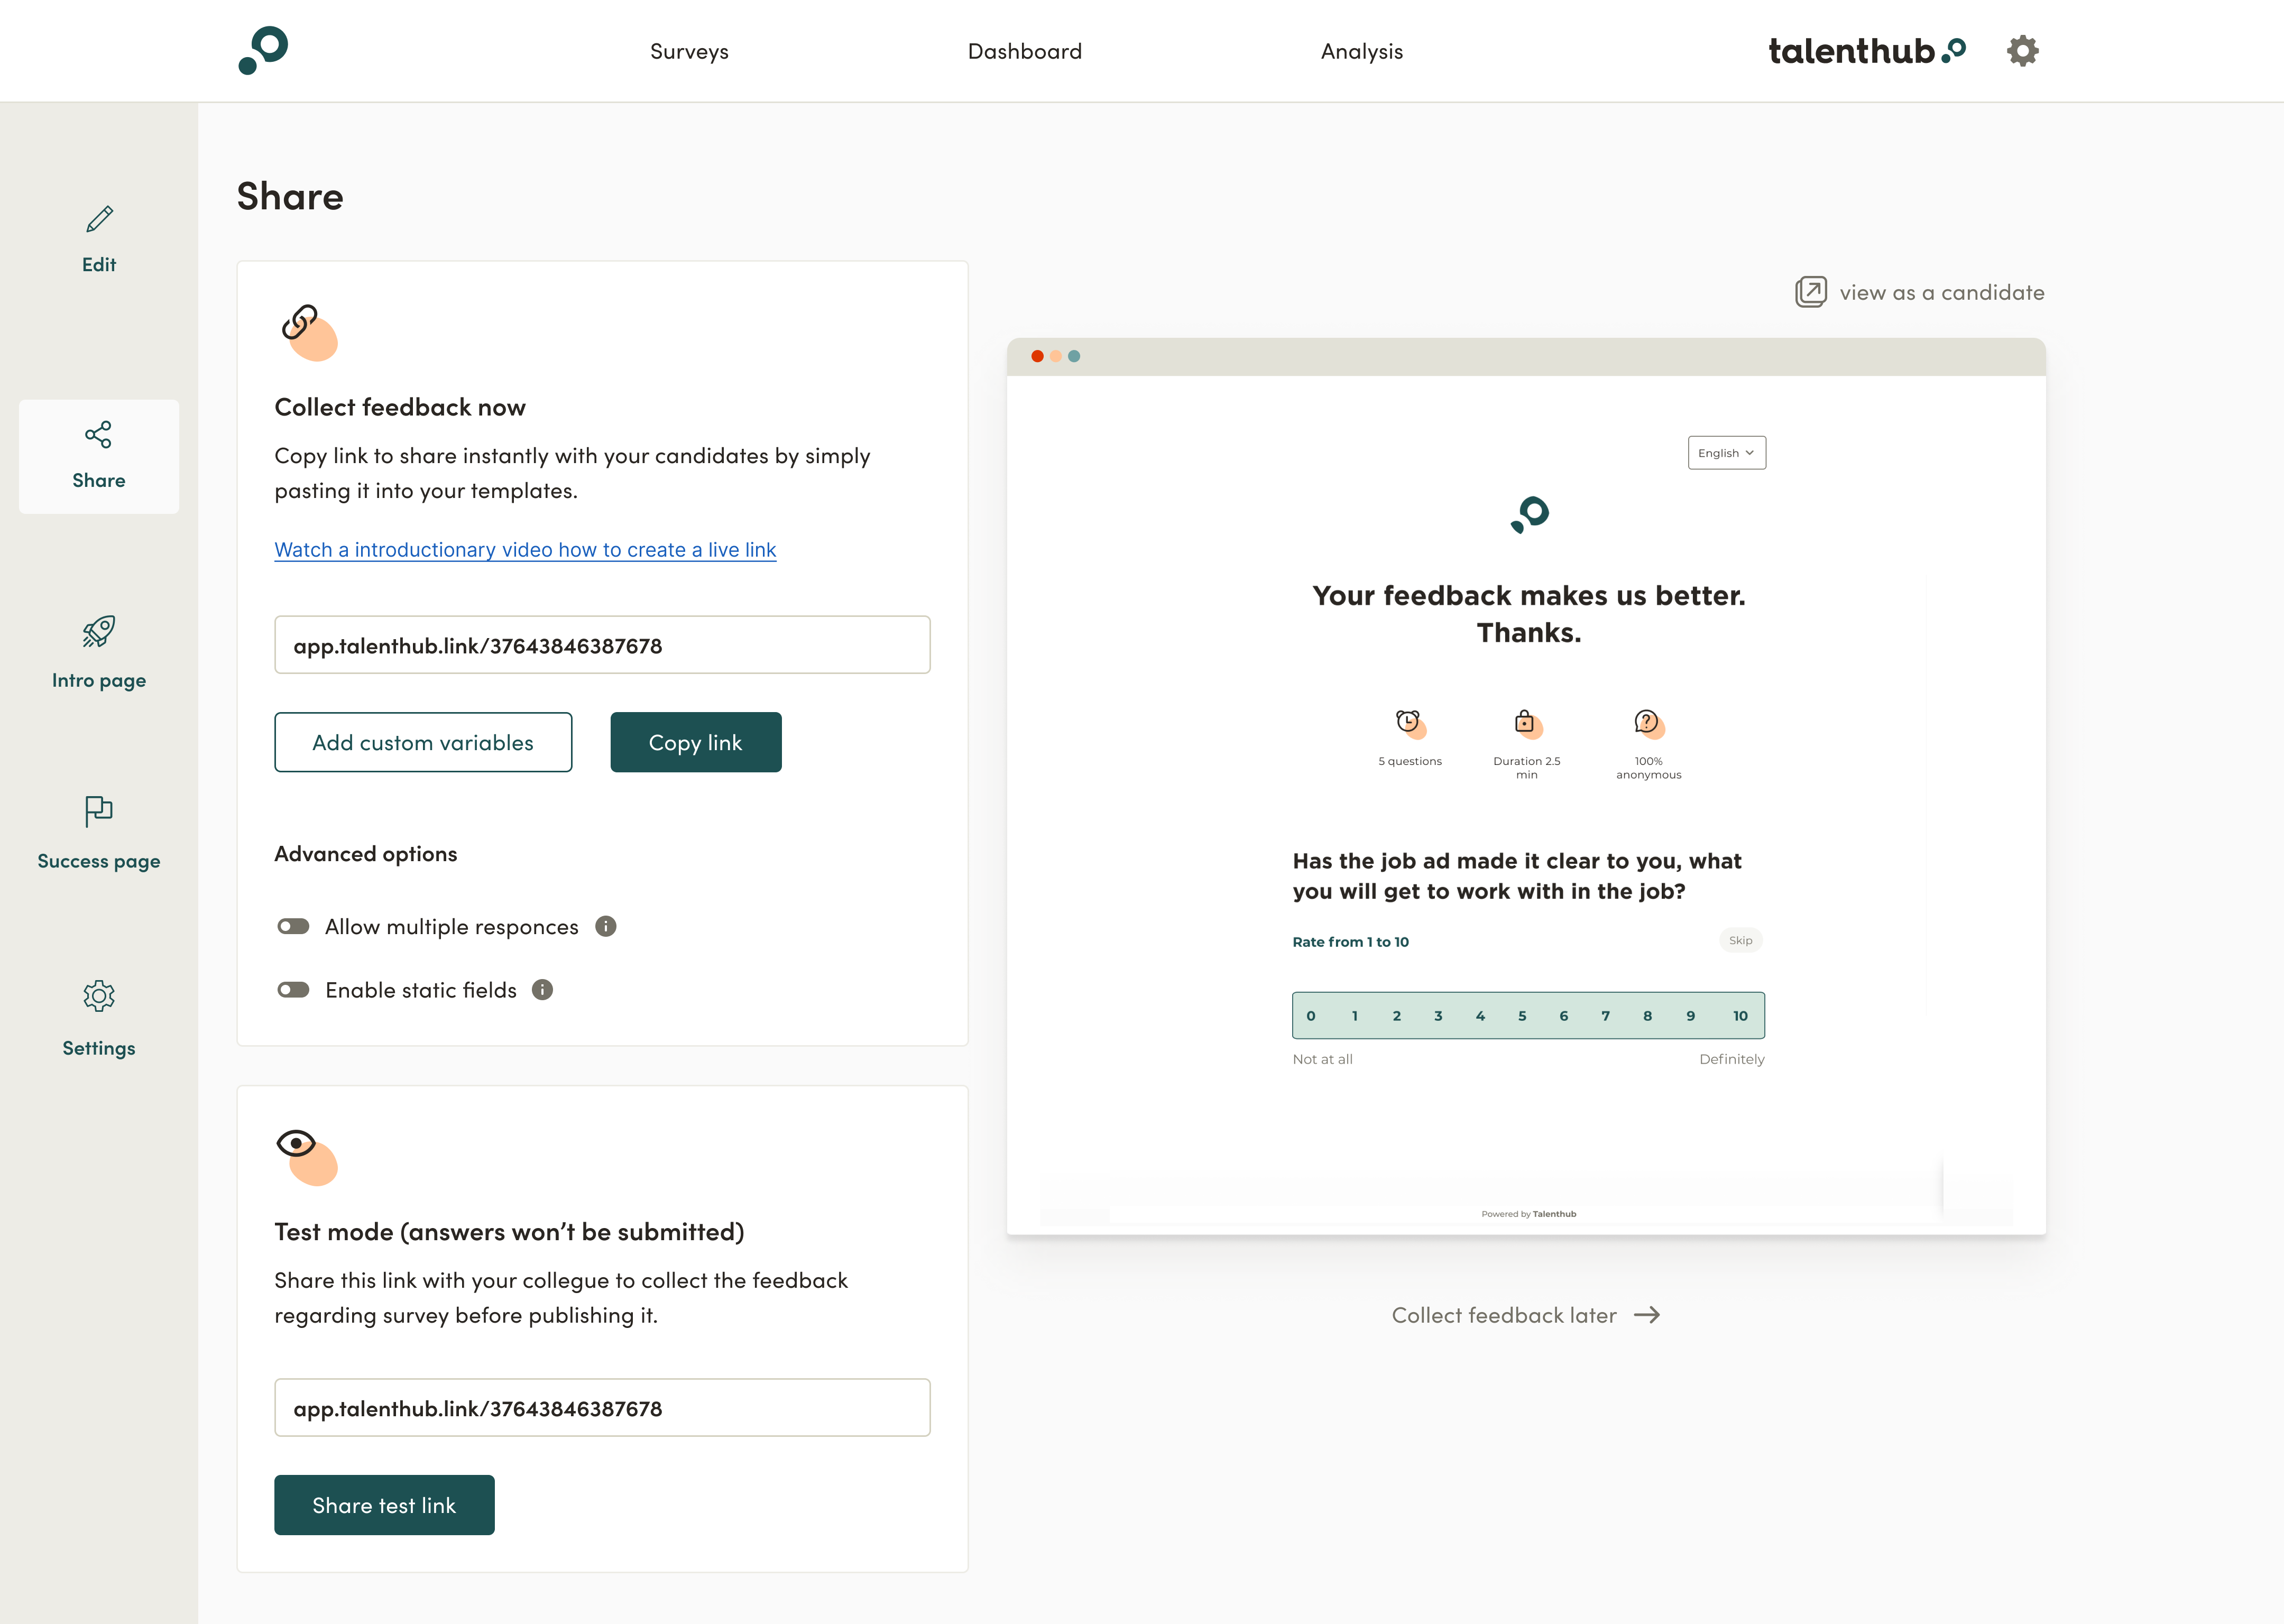2284x1624 pixels.
Task: Navigate to the Dashboard tab
Action: (1024, 50)
